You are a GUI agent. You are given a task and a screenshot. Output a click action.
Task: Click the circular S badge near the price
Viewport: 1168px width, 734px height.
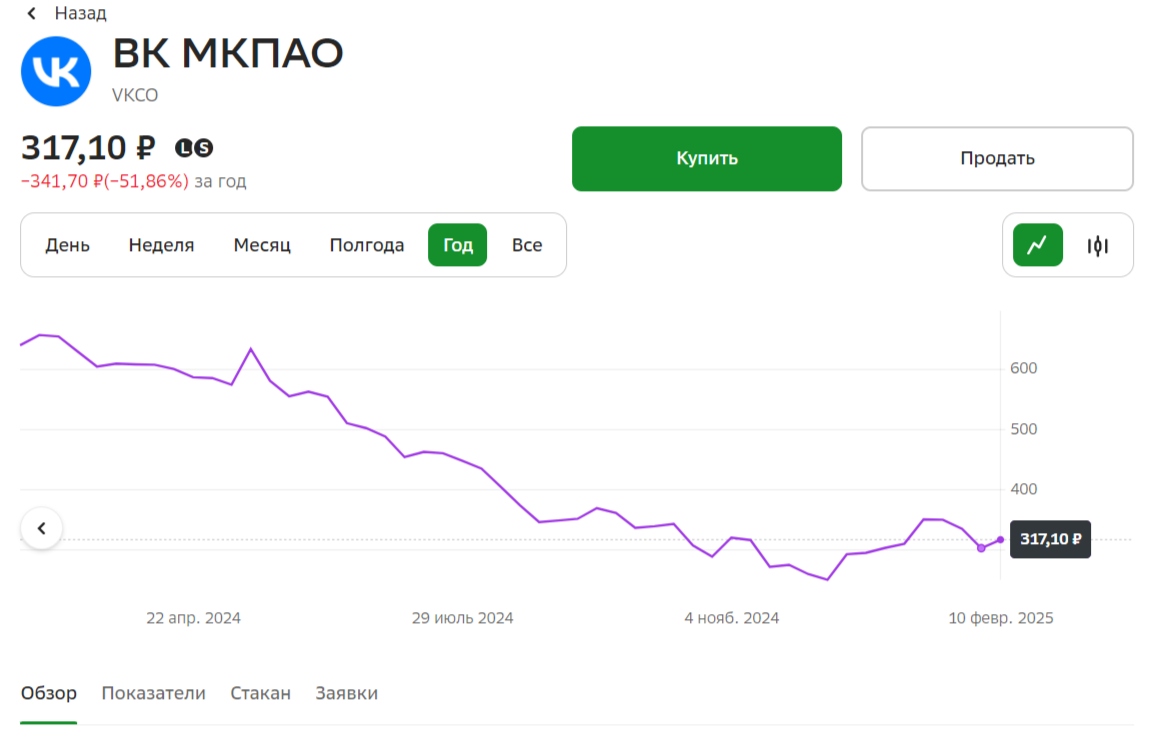(x=203, y=147)
